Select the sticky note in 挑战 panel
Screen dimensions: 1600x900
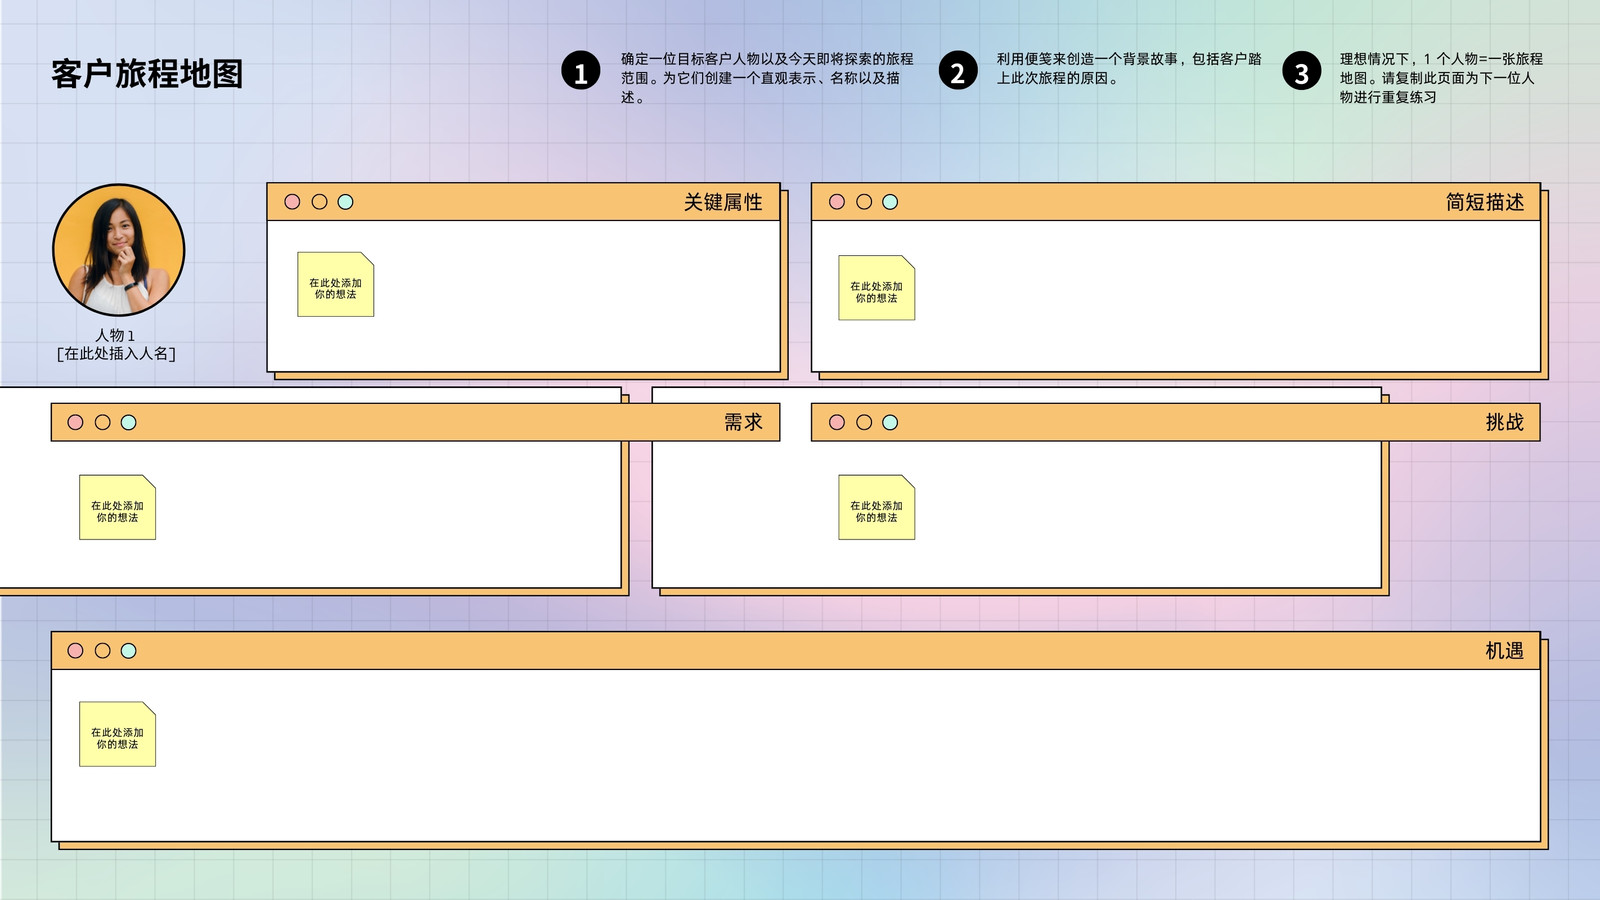[x=877, y=508]
